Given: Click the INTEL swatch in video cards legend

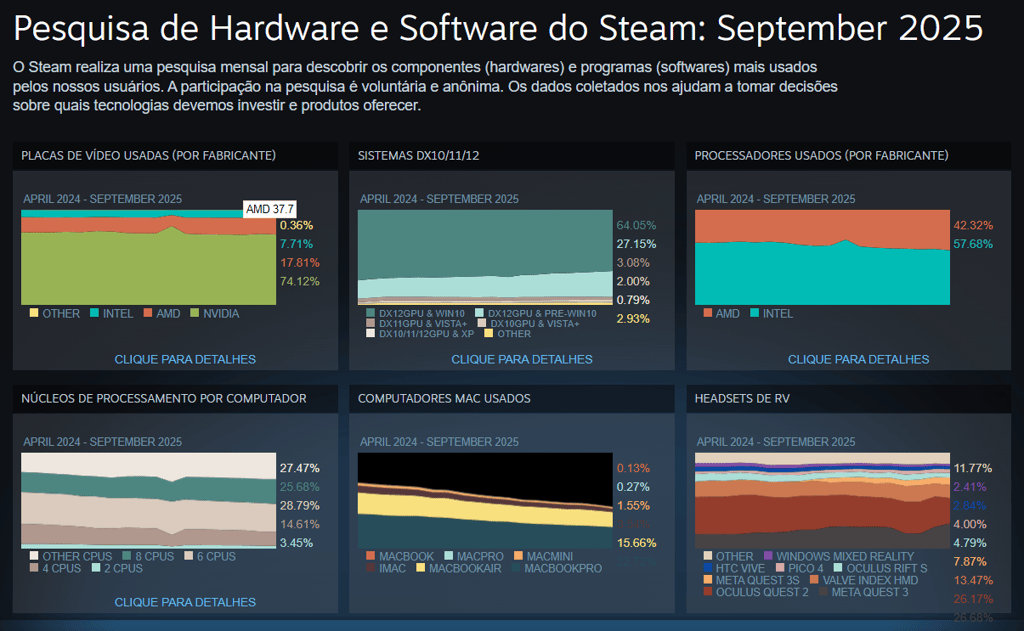Looking at the screenshot, I should (x=94, y=313).
